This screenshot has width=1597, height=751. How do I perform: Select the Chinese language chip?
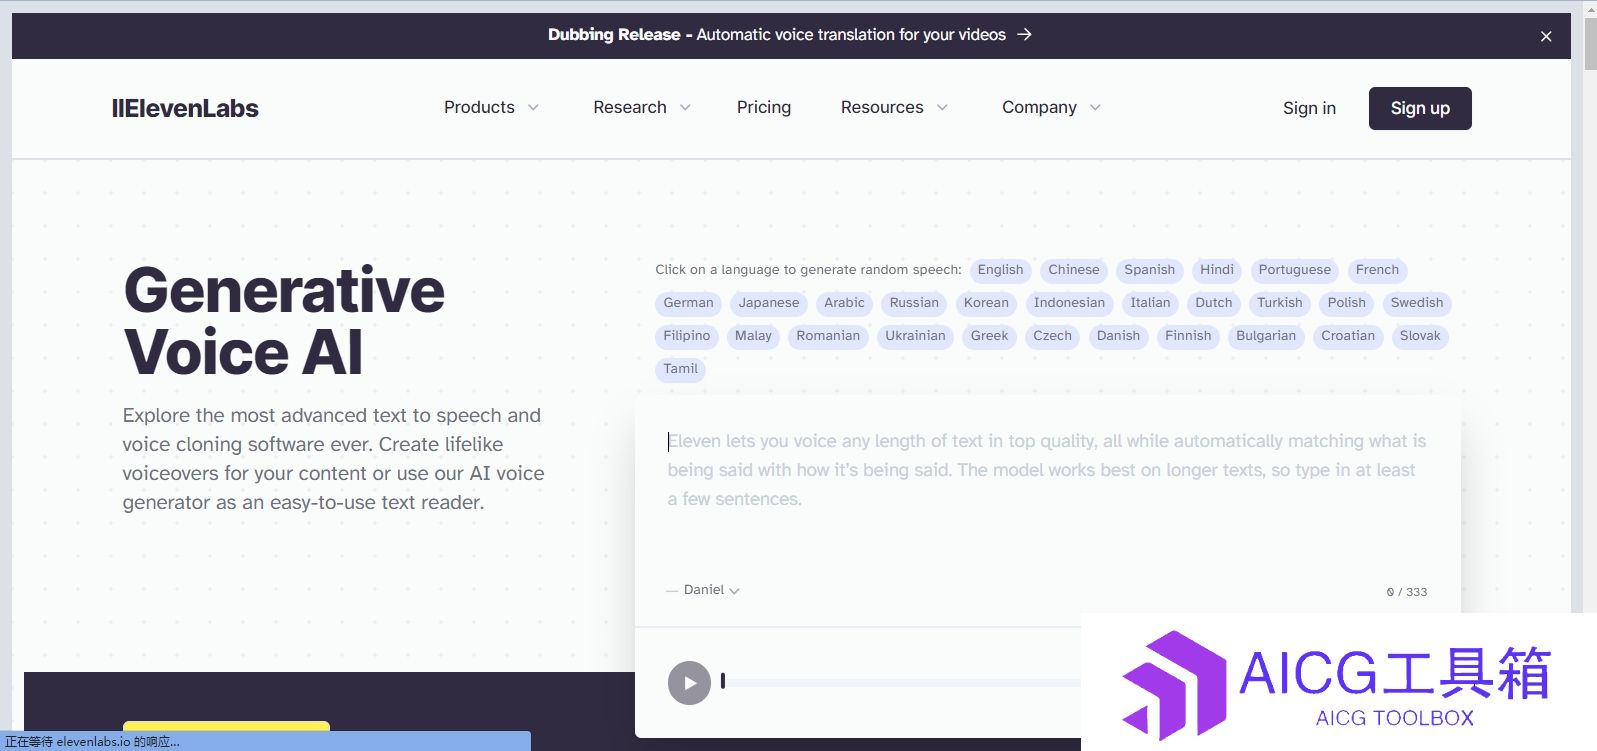coord(1074,270)
